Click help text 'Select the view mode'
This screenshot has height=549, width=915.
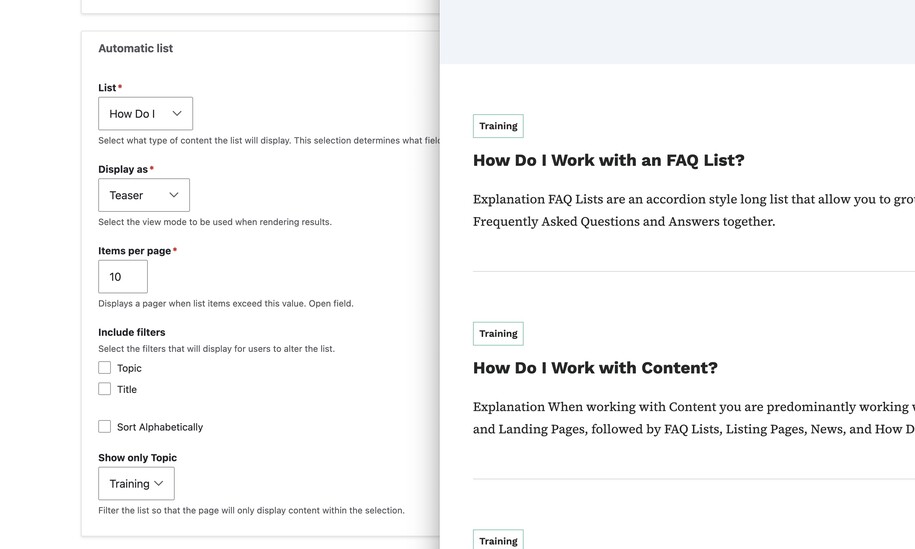pyautogui.click(x=215, y=222)
